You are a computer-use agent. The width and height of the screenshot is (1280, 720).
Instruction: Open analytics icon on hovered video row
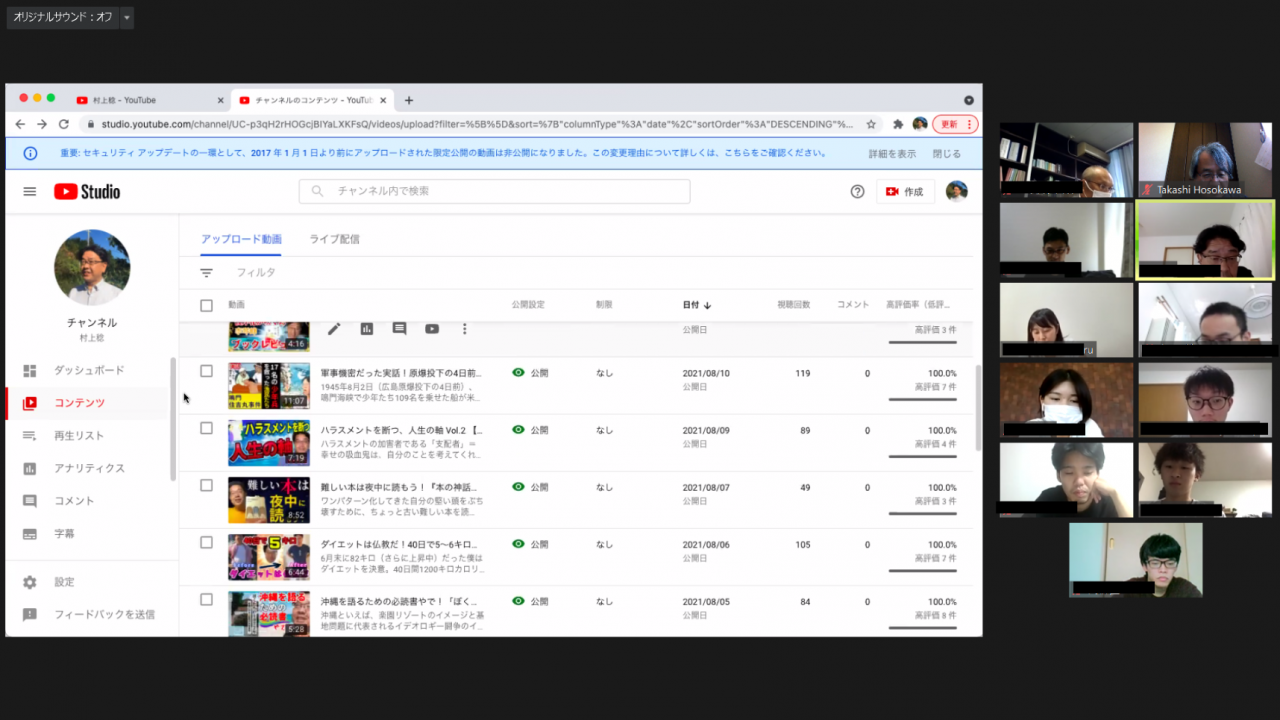coord(367,329)
